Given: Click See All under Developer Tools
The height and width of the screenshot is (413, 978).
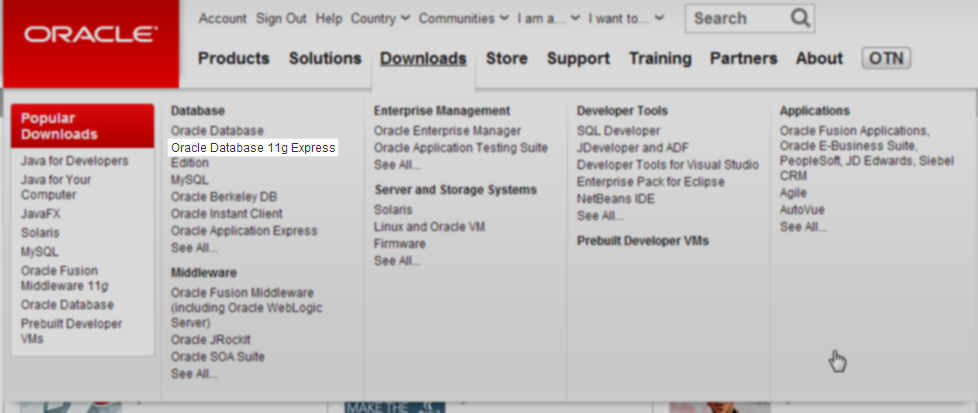Looking at the screenshot, I should pos(600,216).
